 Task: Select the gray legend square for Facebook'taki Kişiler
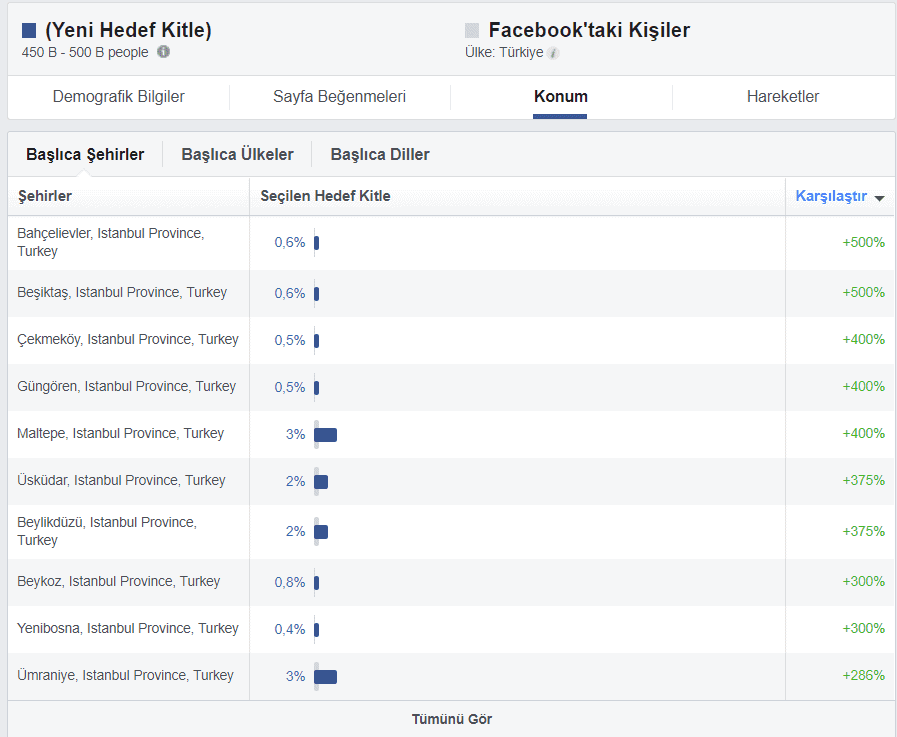(471, 29)
